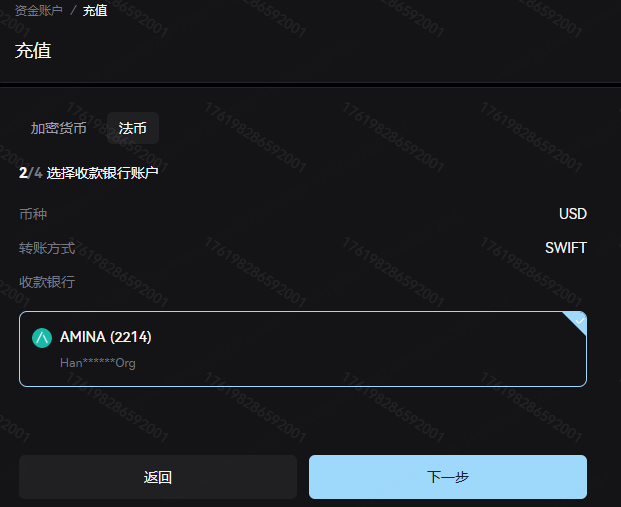The width and height of the screenshot is (621, 507).
Task: Click the 收款银行 section label
Action: 47,282
